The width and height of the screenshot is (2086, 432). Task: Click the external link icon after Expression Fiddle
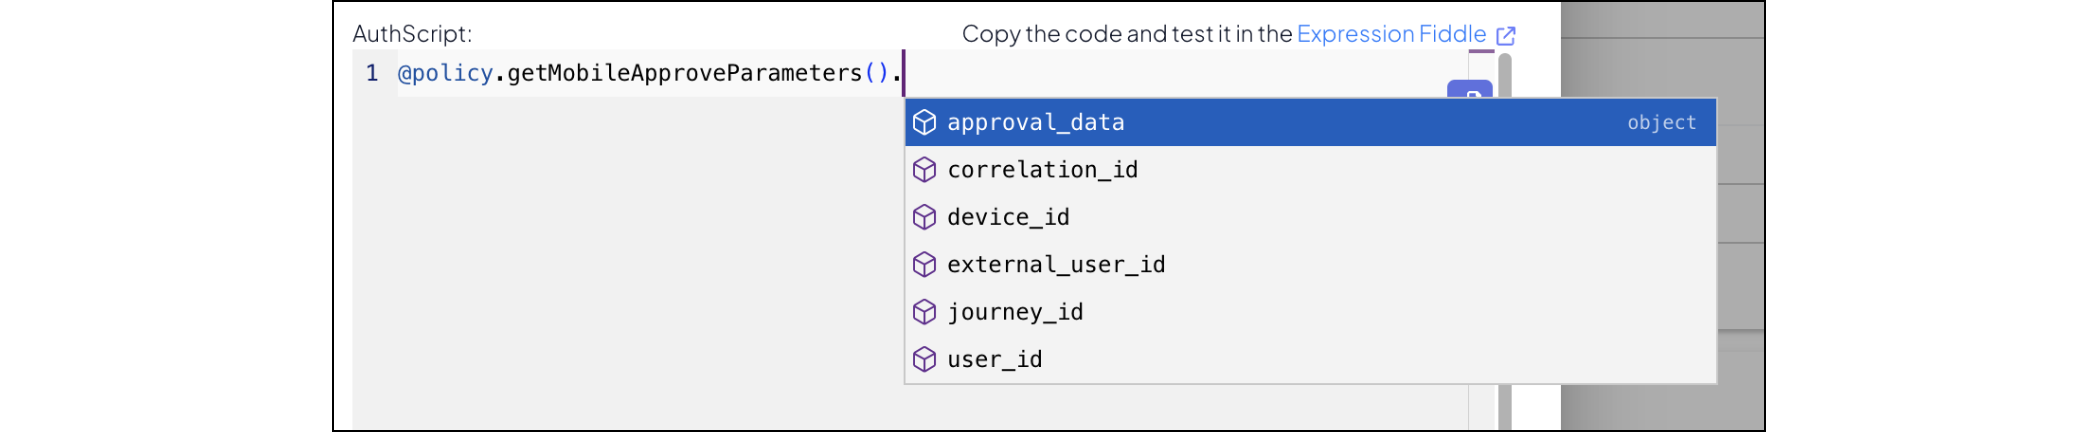pyautogui.click(x=1506, y=36)
